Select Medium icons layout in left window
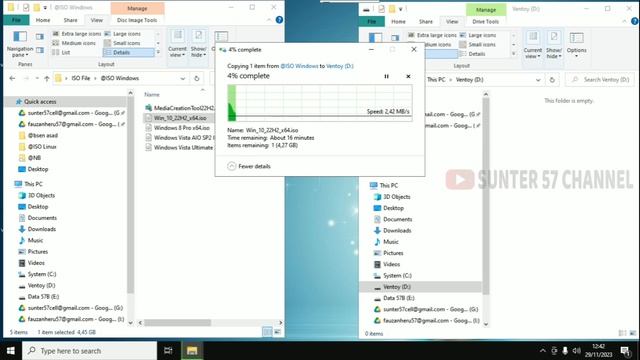Image resolution: width=640 pixels, height=360 pixels. click(x=74, y=43)
